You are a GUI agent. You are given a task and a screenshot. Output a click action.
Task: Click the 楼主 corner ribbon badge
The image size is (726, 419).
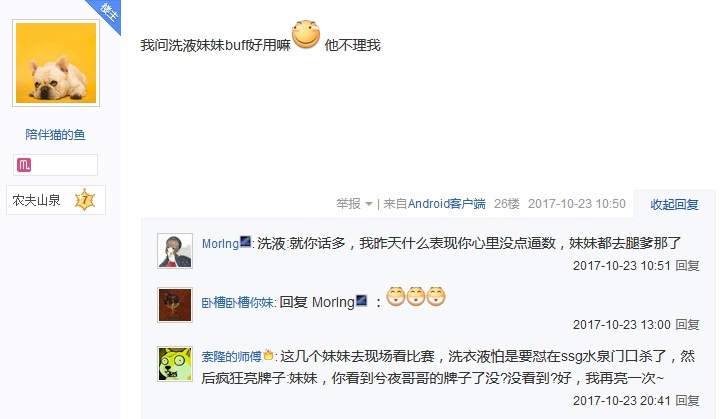pos(108,13)
